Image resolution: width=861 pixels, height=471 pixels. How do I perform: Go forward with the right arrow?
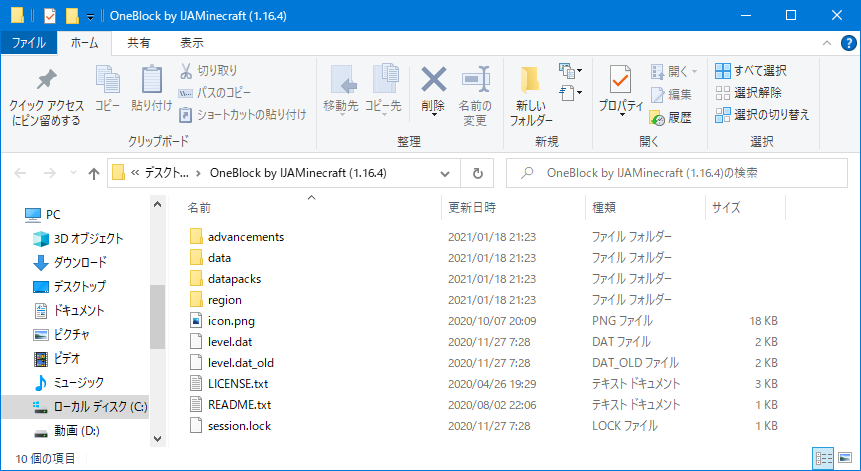click(49, 173)
